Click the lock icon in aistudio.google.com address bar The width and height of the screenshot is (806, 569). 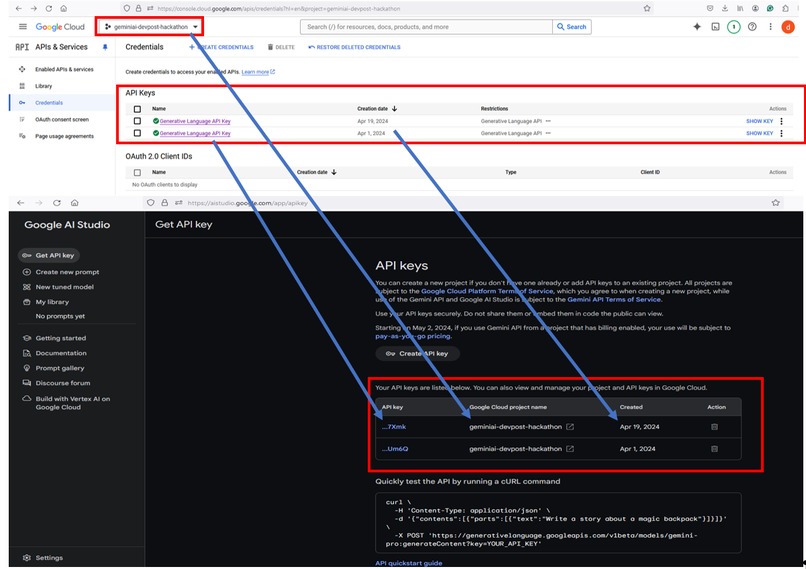pos(164,203)
